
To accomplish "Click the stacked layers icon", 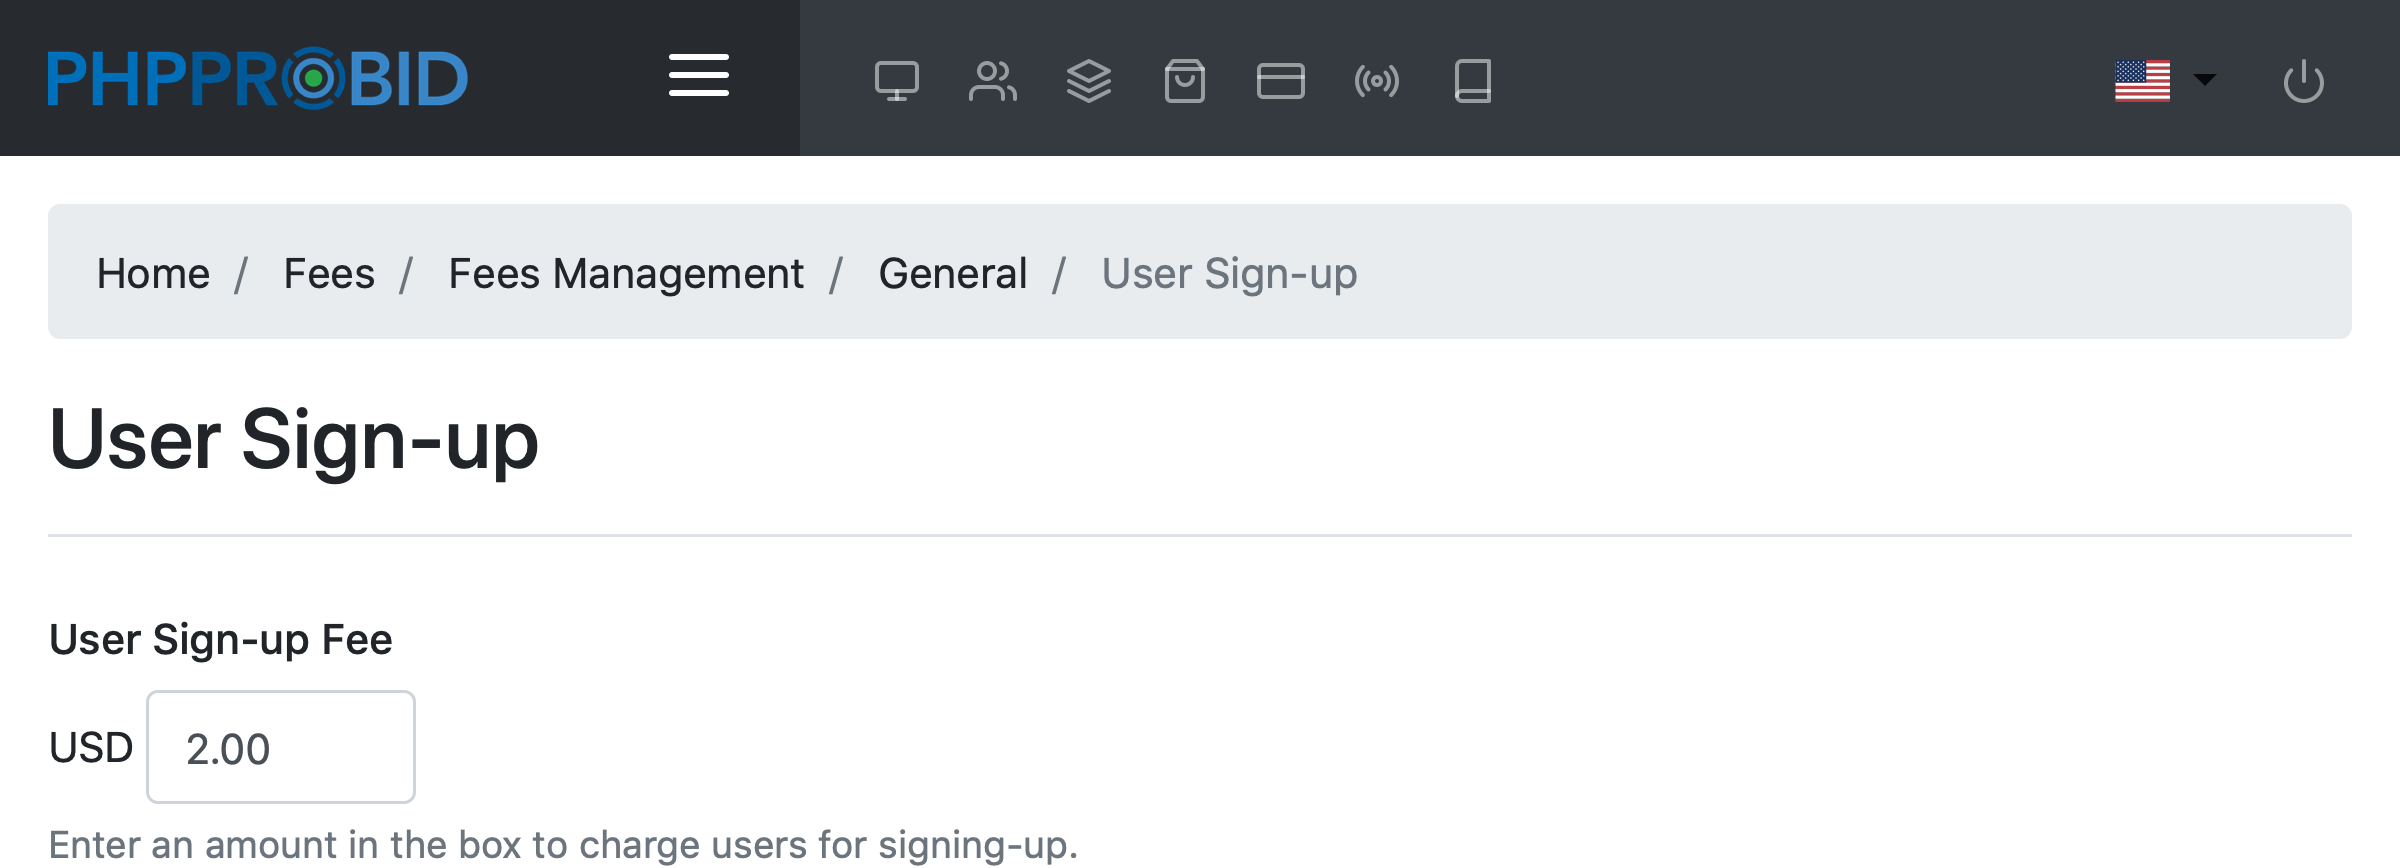I will click(1088, 81).
